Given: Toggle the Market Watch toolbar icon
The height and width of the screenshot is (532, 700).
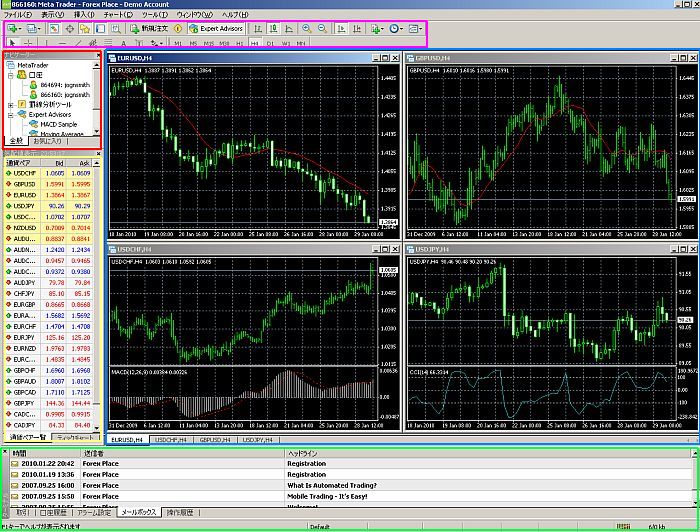Looking at the screenshot, I should [x=54, y=29].
